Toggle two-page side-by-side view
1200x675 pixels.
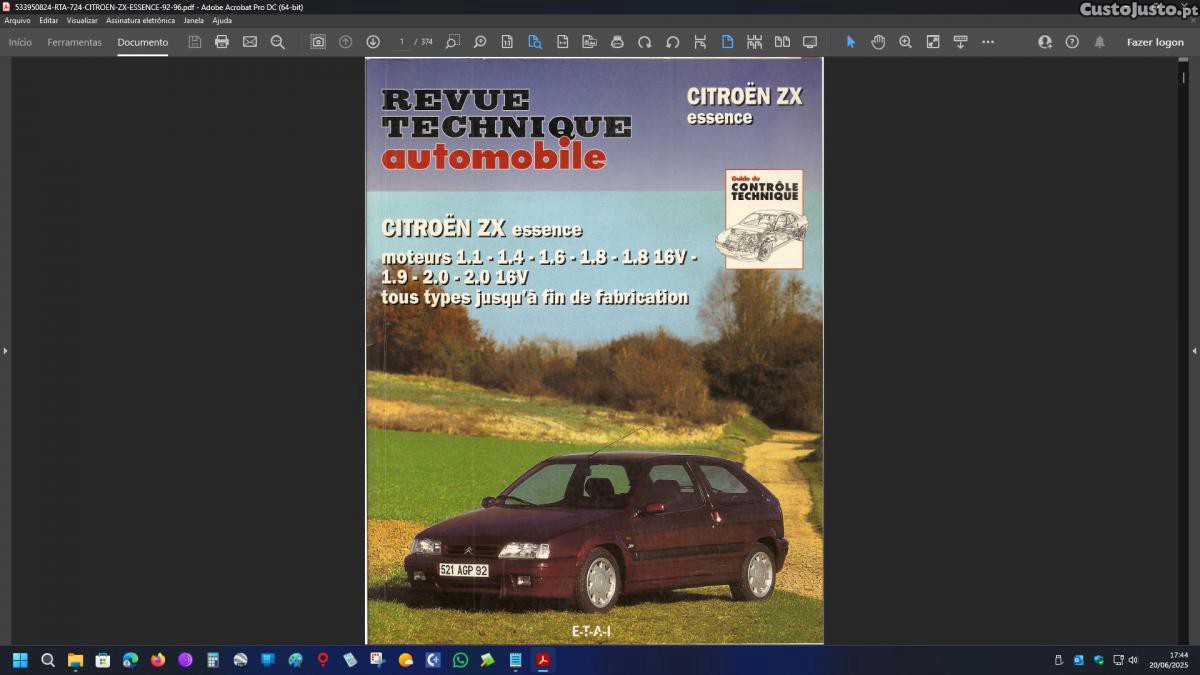(x=782, y=42)
